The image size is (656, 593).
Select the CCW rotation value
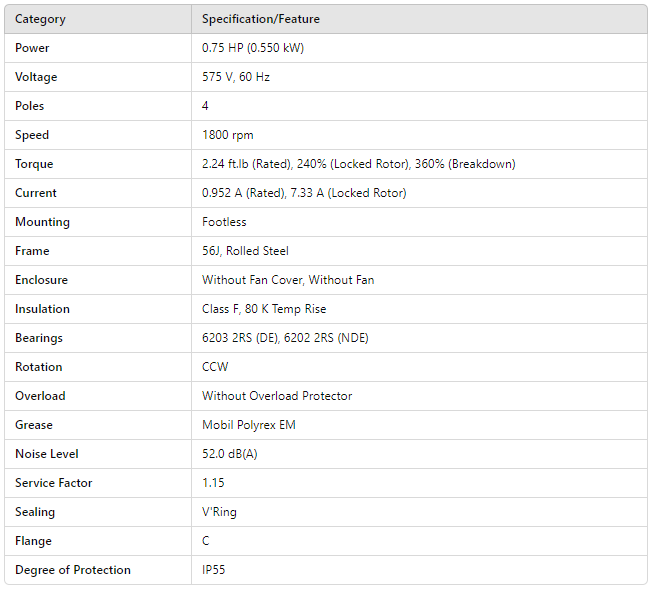pos(215,367)
